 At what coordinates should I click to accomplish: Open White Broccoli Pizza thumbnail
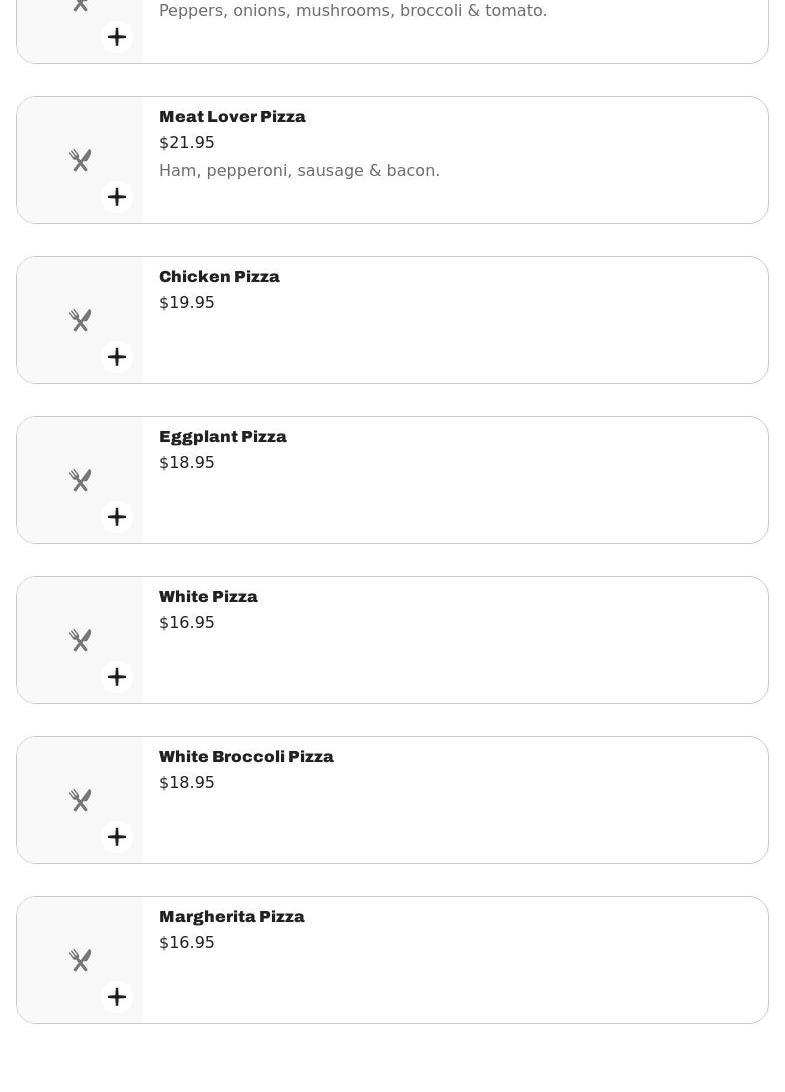(80, 800)
